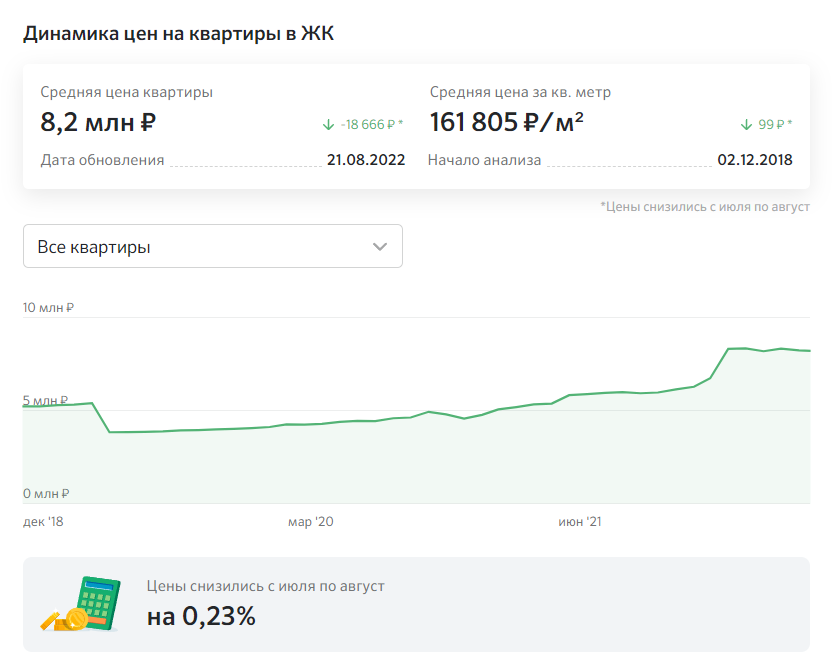Viewport: 832px width, 669px height.
Task: Click the 'июн '21' x-axis label
Action: pos(580,522)
